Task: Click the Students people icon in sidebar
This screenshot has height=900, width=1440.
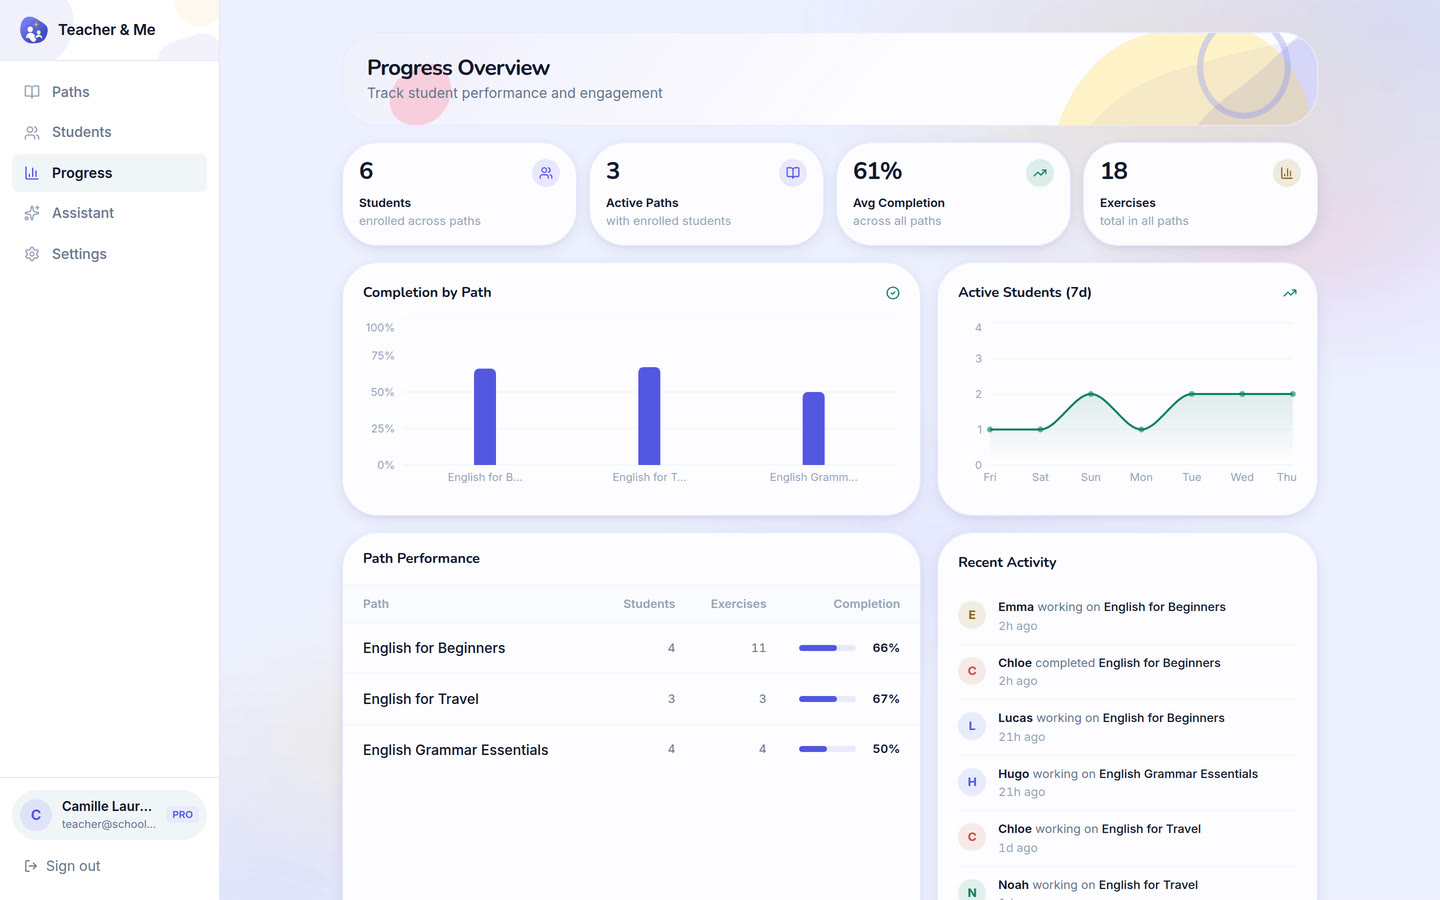Action: 32,132
